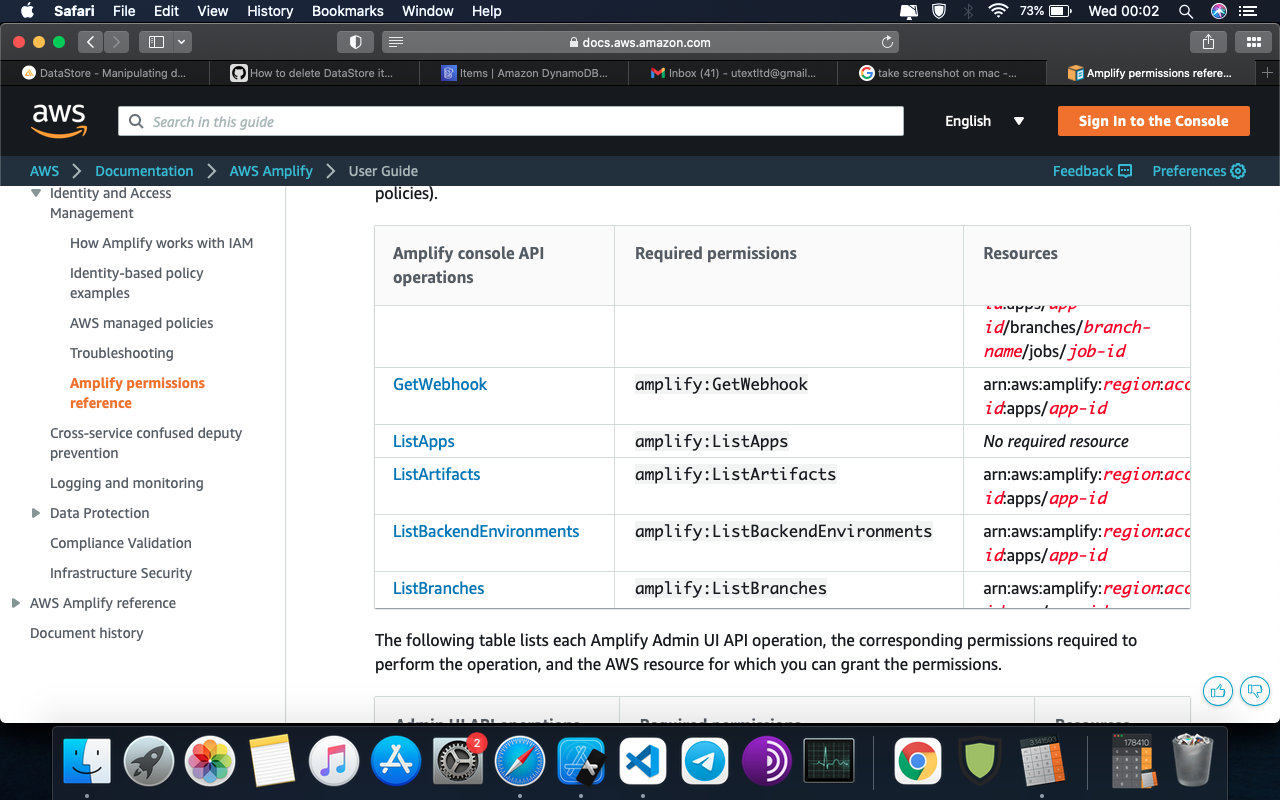Click the Sign In to the Console button
The image size is (1280, 800).
[x=1153, y=120]
